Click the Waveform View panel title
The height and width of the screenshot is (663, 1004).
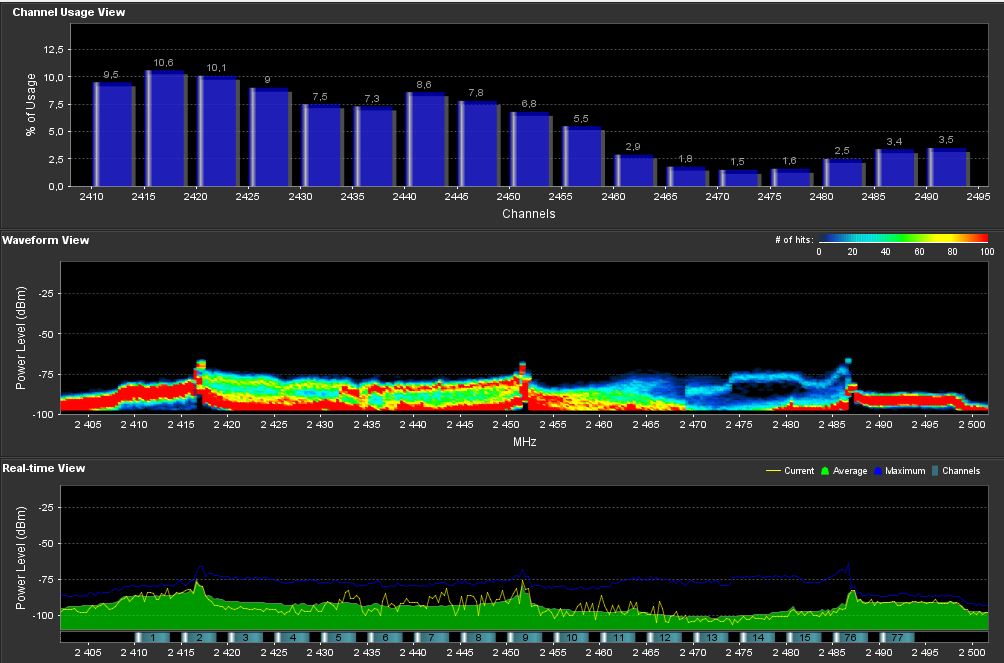point(46,240)
